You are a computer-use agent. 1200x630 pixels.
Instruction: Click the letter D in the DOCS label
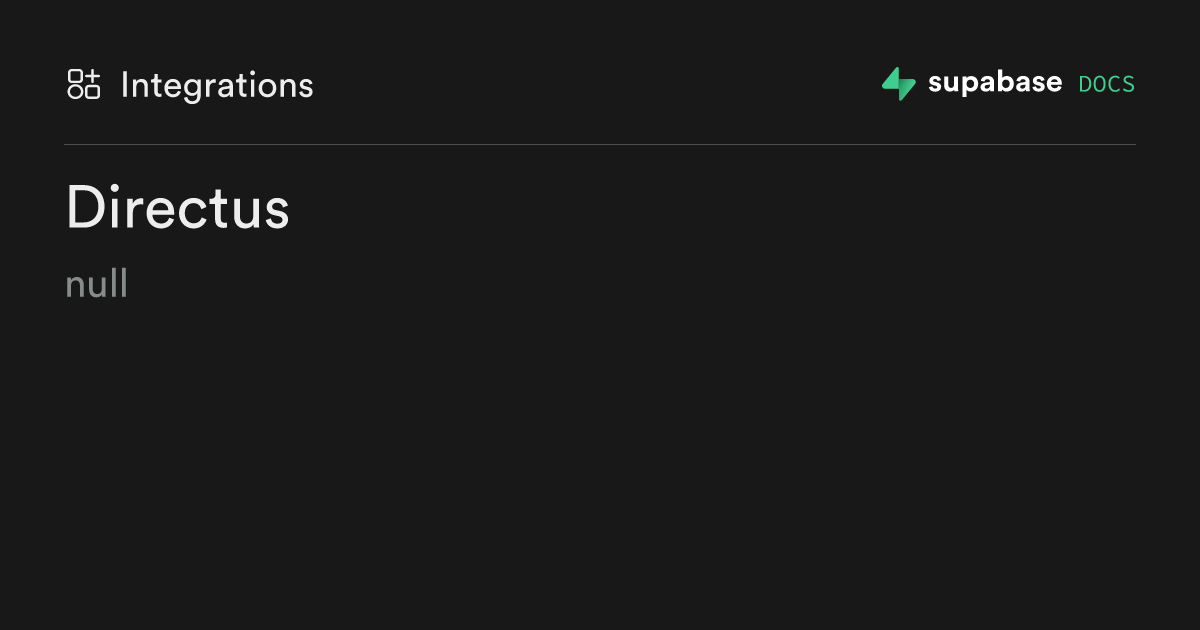(1085, 84)
